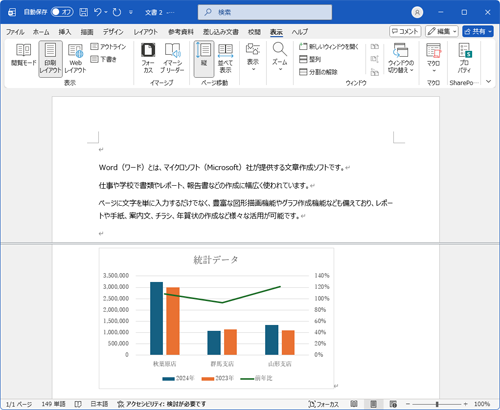Click the 統計データ chart title
The height and width of the screenshot is (410, 500).
tap(216, 260)
